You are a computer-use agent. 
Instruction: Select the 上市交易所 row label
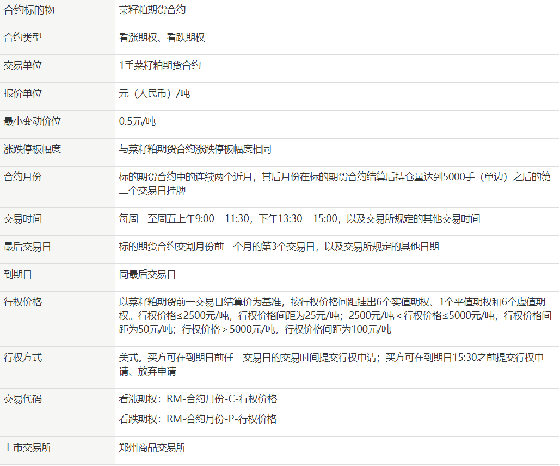tap(28, 447)
